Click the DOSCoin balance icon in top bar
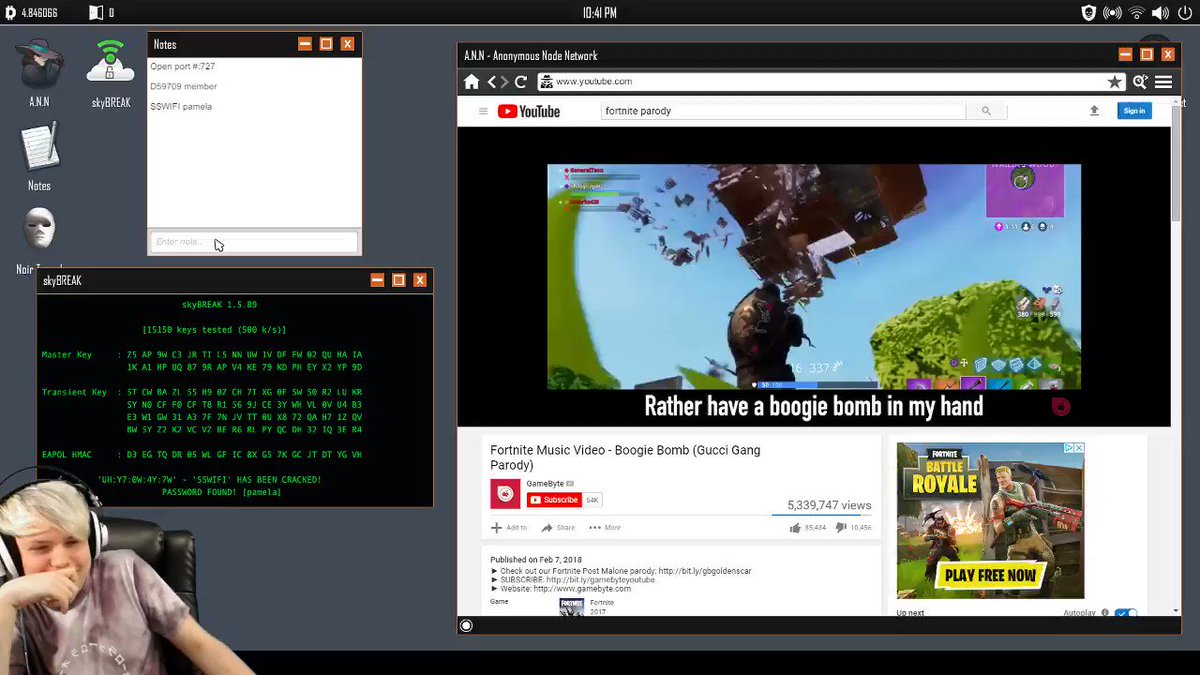This screenshot has width=1200, height=675. click(x=11, y=12)
